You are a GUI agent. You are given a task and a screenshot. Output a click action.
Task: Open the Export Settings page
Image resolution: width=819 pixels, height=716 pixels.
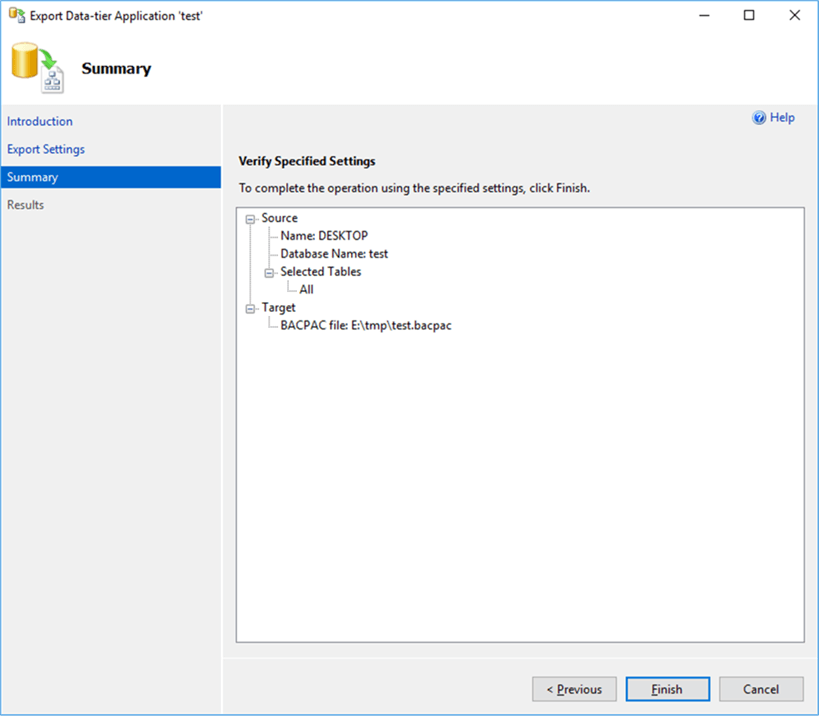point(46,149)
